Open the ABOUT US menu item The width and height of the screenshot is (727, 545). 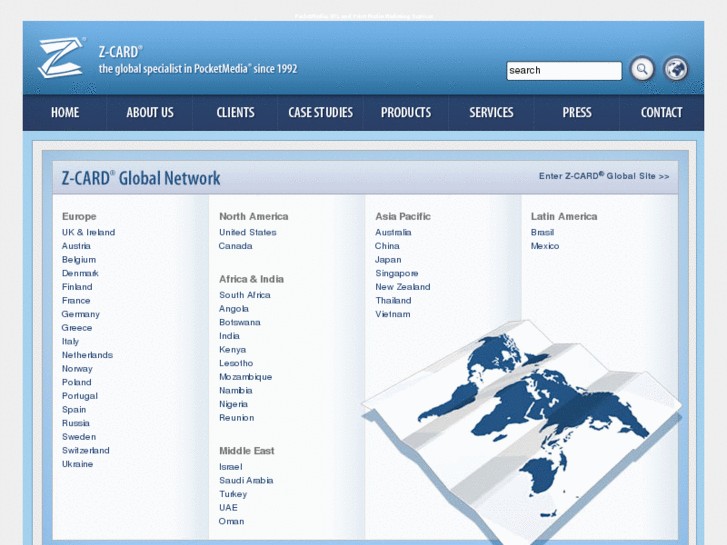pos(150,112)
